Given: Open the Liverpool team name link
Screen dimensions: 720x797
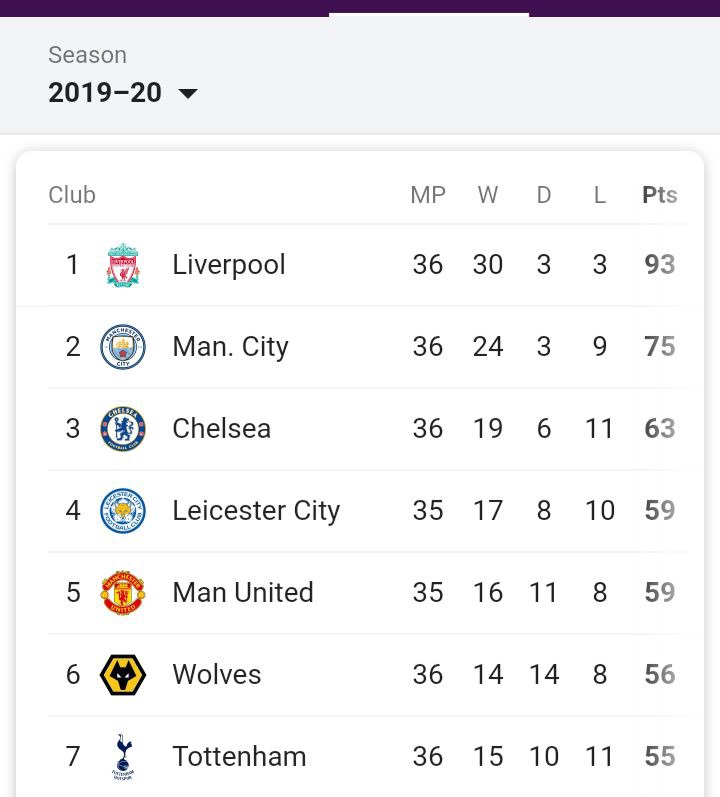Looking at the screenshot, I should pos(229,265).
